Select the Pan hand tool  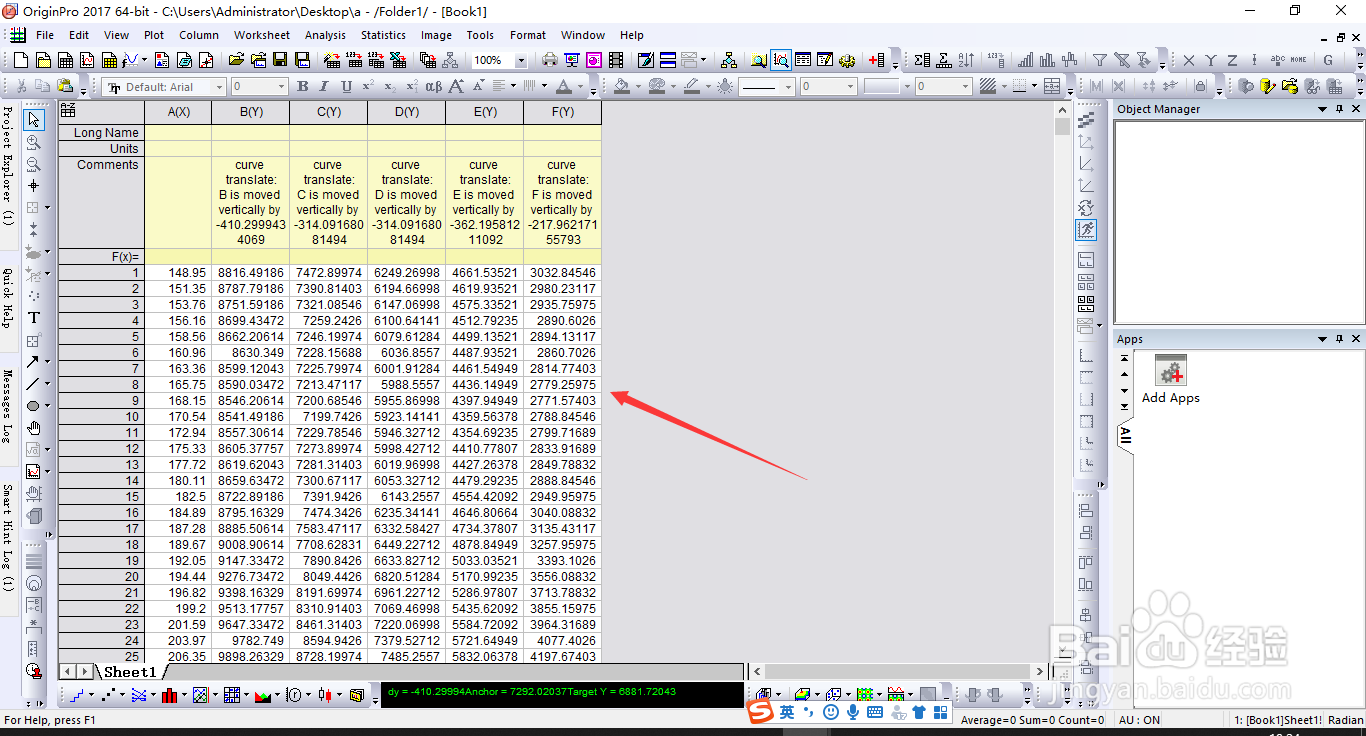coord(34,427)
